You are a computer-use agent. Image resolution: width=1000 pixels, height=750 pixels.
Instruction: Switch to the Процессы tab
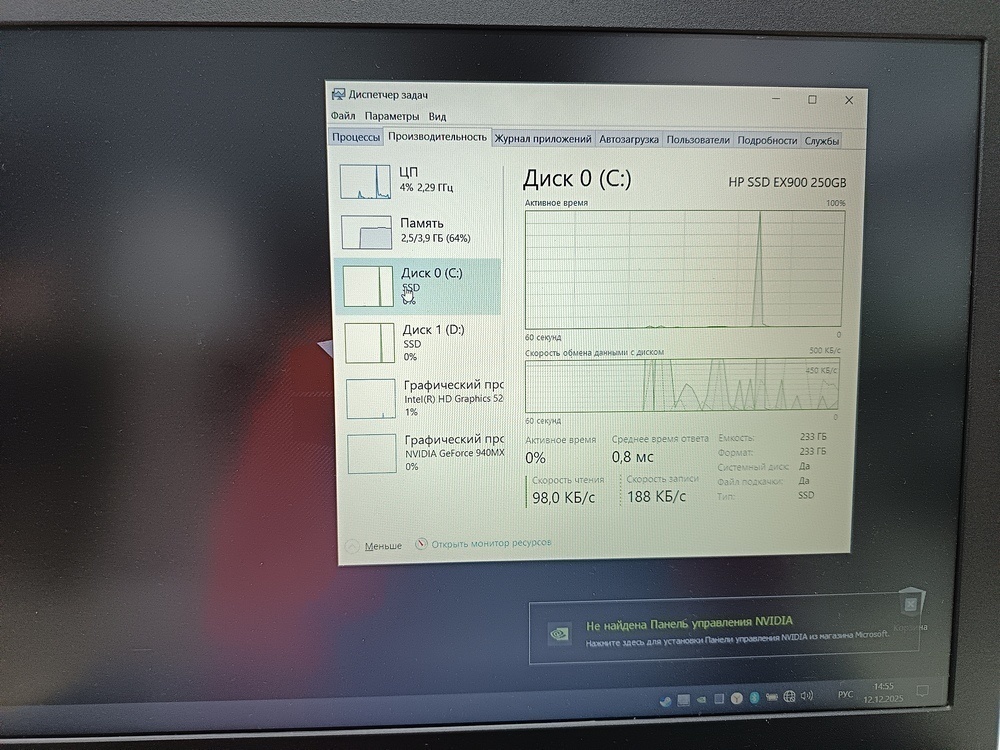(355, 137)
